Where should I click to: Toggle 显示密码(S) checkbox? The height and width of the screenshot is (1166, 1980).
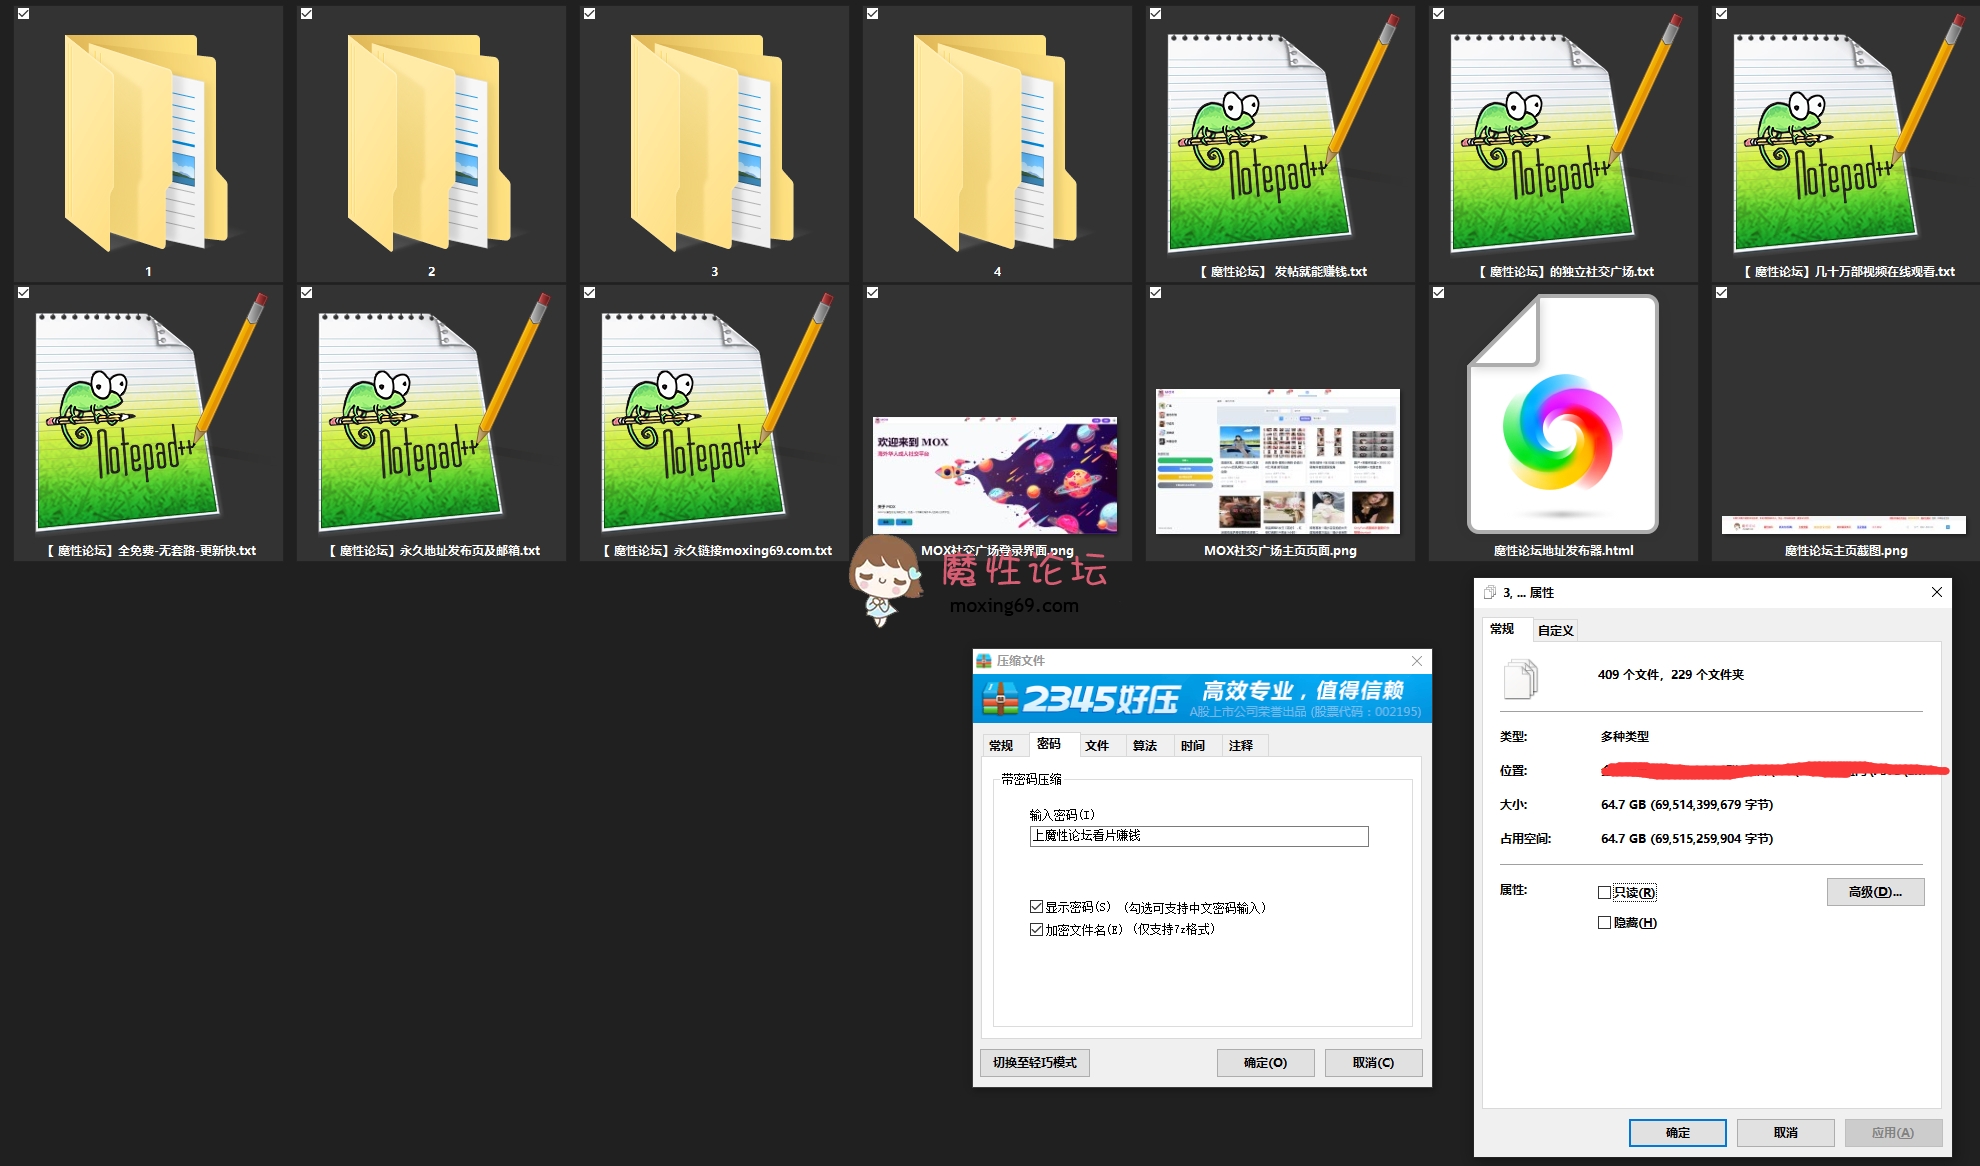1037,907
